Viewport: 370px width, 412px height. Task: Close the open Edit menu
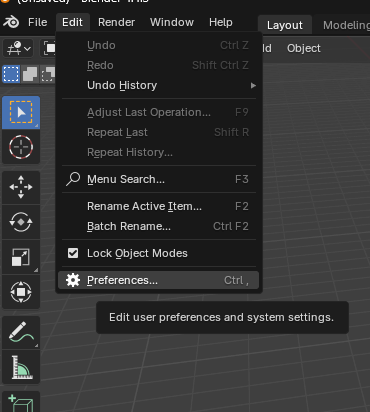point(72,22)
